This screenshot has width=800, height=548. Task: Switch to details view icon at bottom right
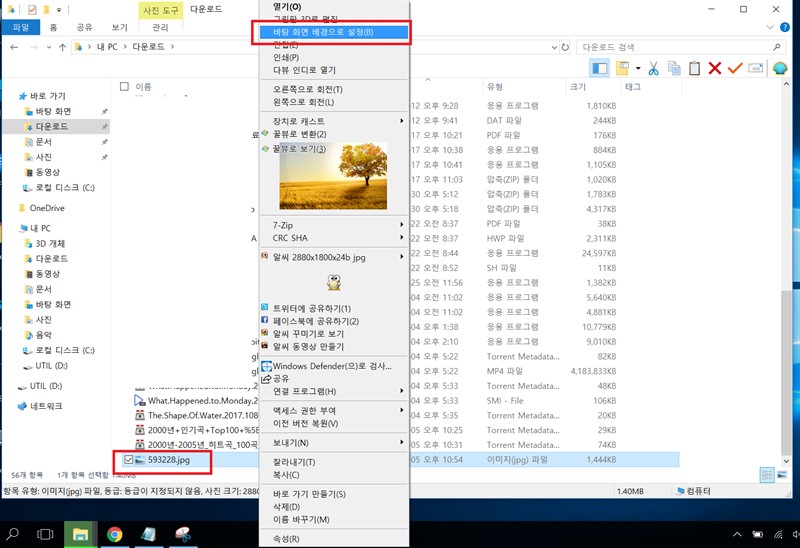pos(767,475)
